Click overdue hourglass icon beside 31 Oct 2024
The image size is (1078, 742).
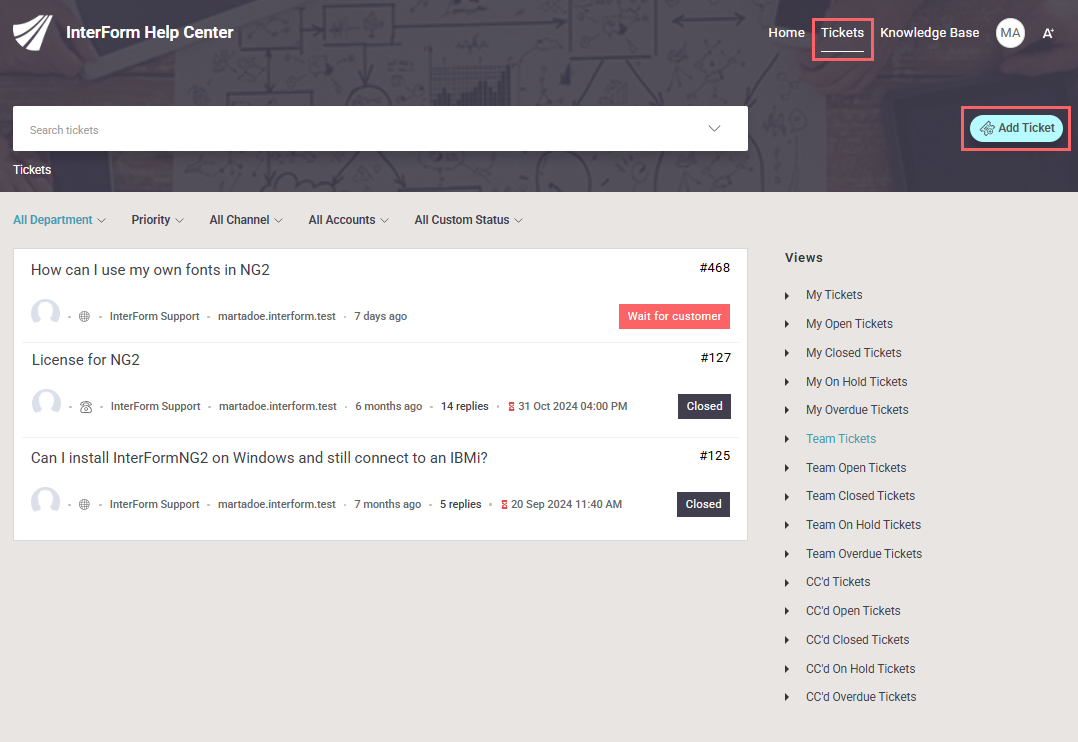click(511, 406)
